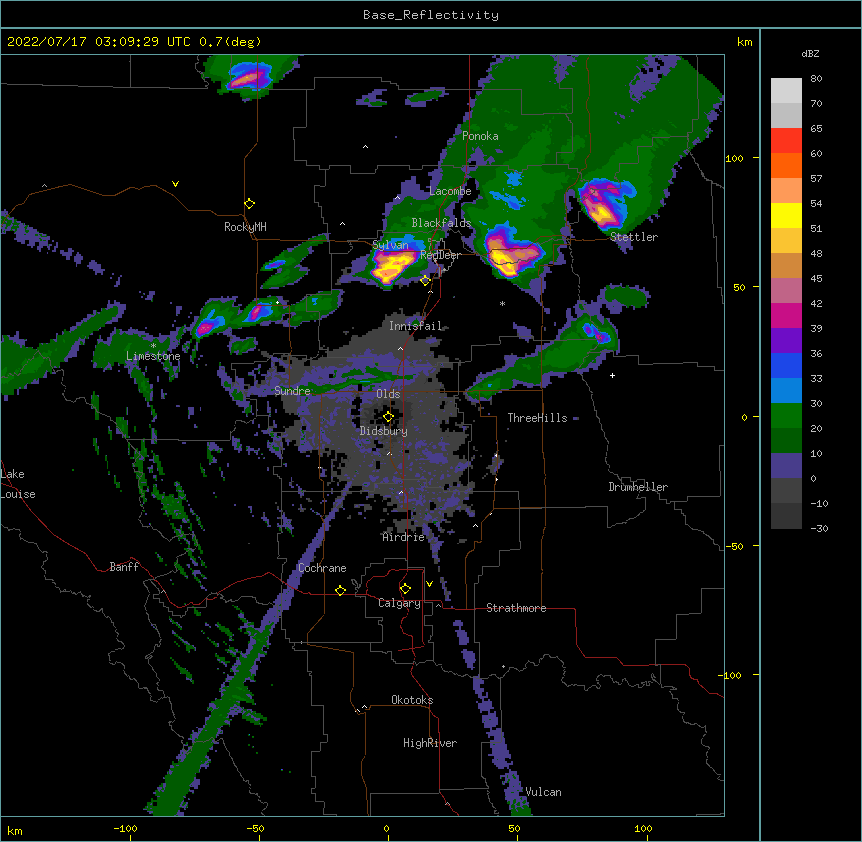Click the Banff town label
The height and width of the screenshot is (842, 862).
pos(124,567)
